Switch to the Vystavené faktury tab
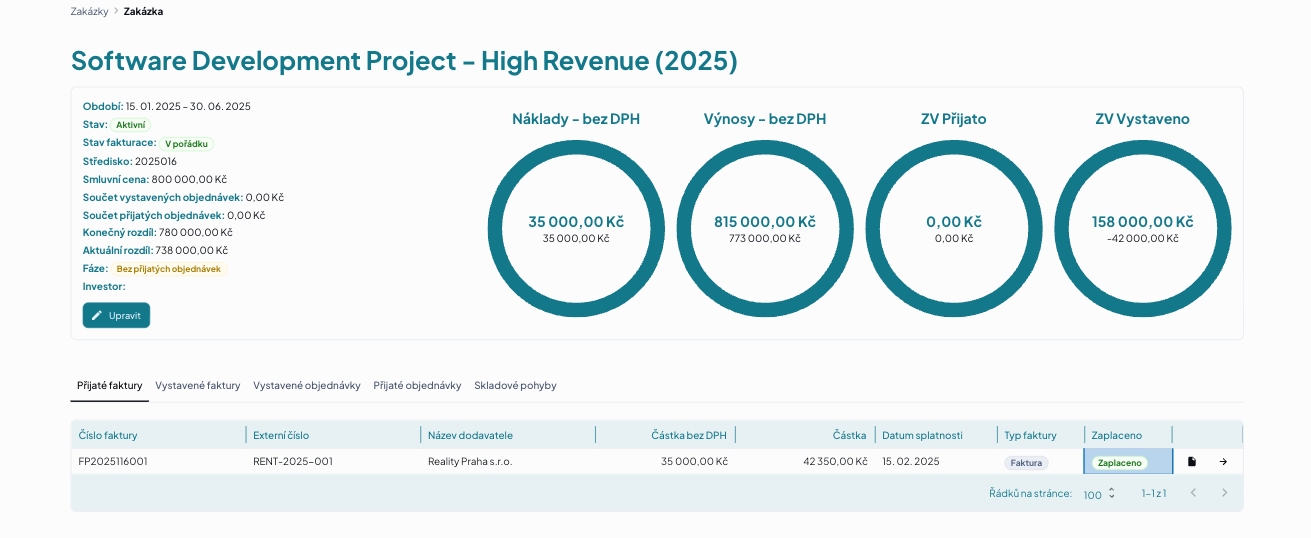The width and height of the screenshot is (1311, 538). (x=198, y=385)
